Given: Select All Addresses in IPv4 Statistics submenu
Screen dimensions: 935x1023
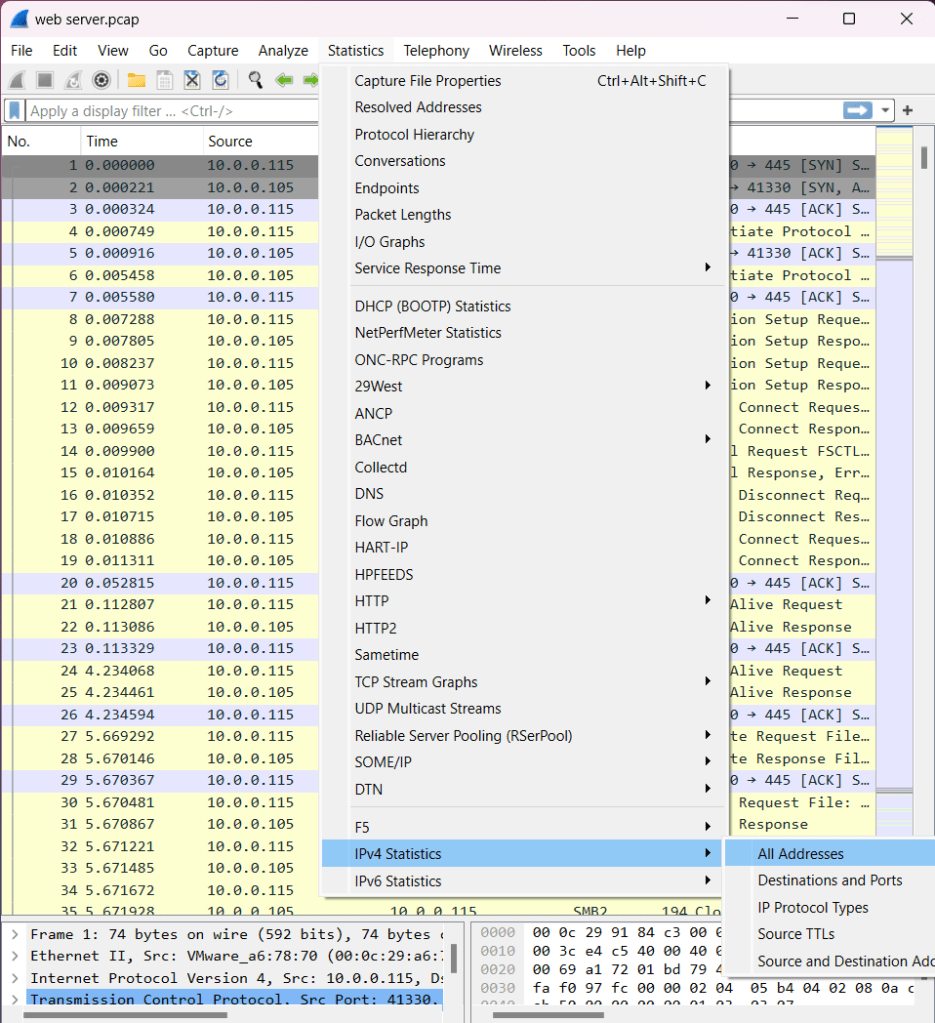Looking at the screenshot, I should (x=800, y=854).
